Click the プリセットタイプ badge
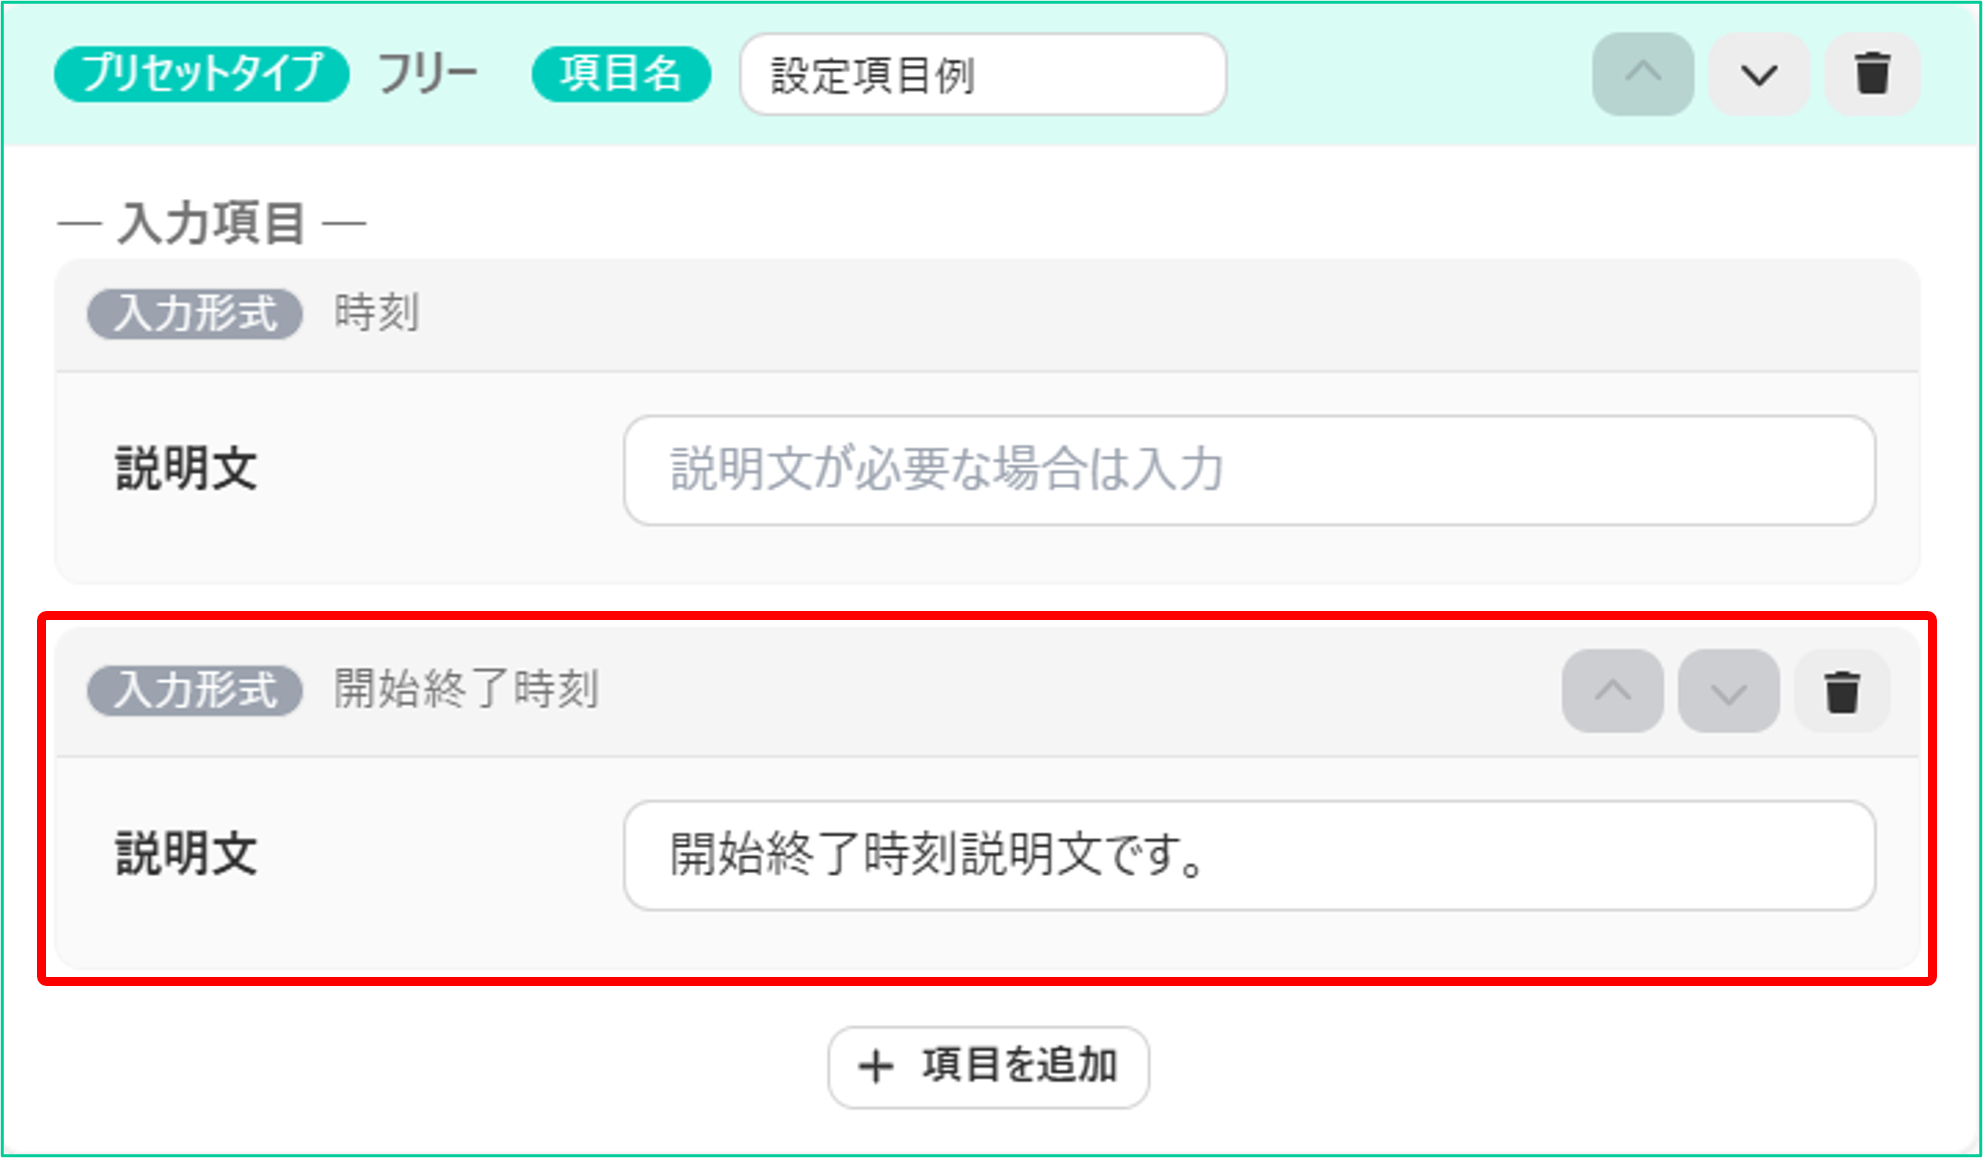 (x=201, y=74)
